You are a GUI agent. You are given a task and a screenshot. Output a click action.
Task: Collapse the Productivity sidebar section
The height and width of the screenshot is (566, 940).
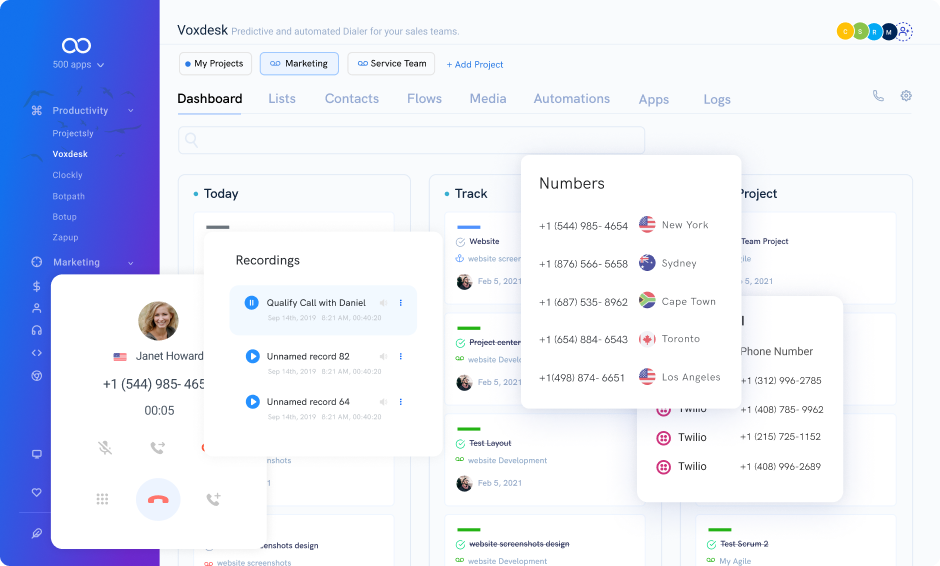[131, 111]
